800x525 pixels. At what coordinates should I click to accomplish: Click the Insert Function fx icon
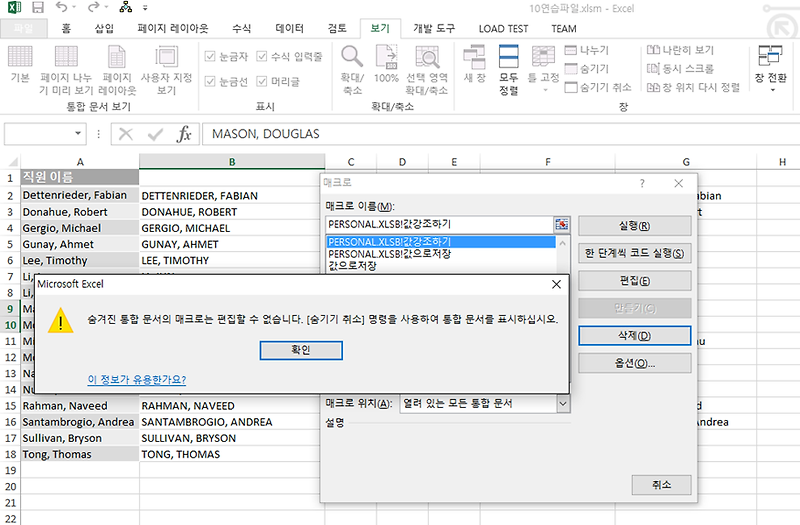184,134
